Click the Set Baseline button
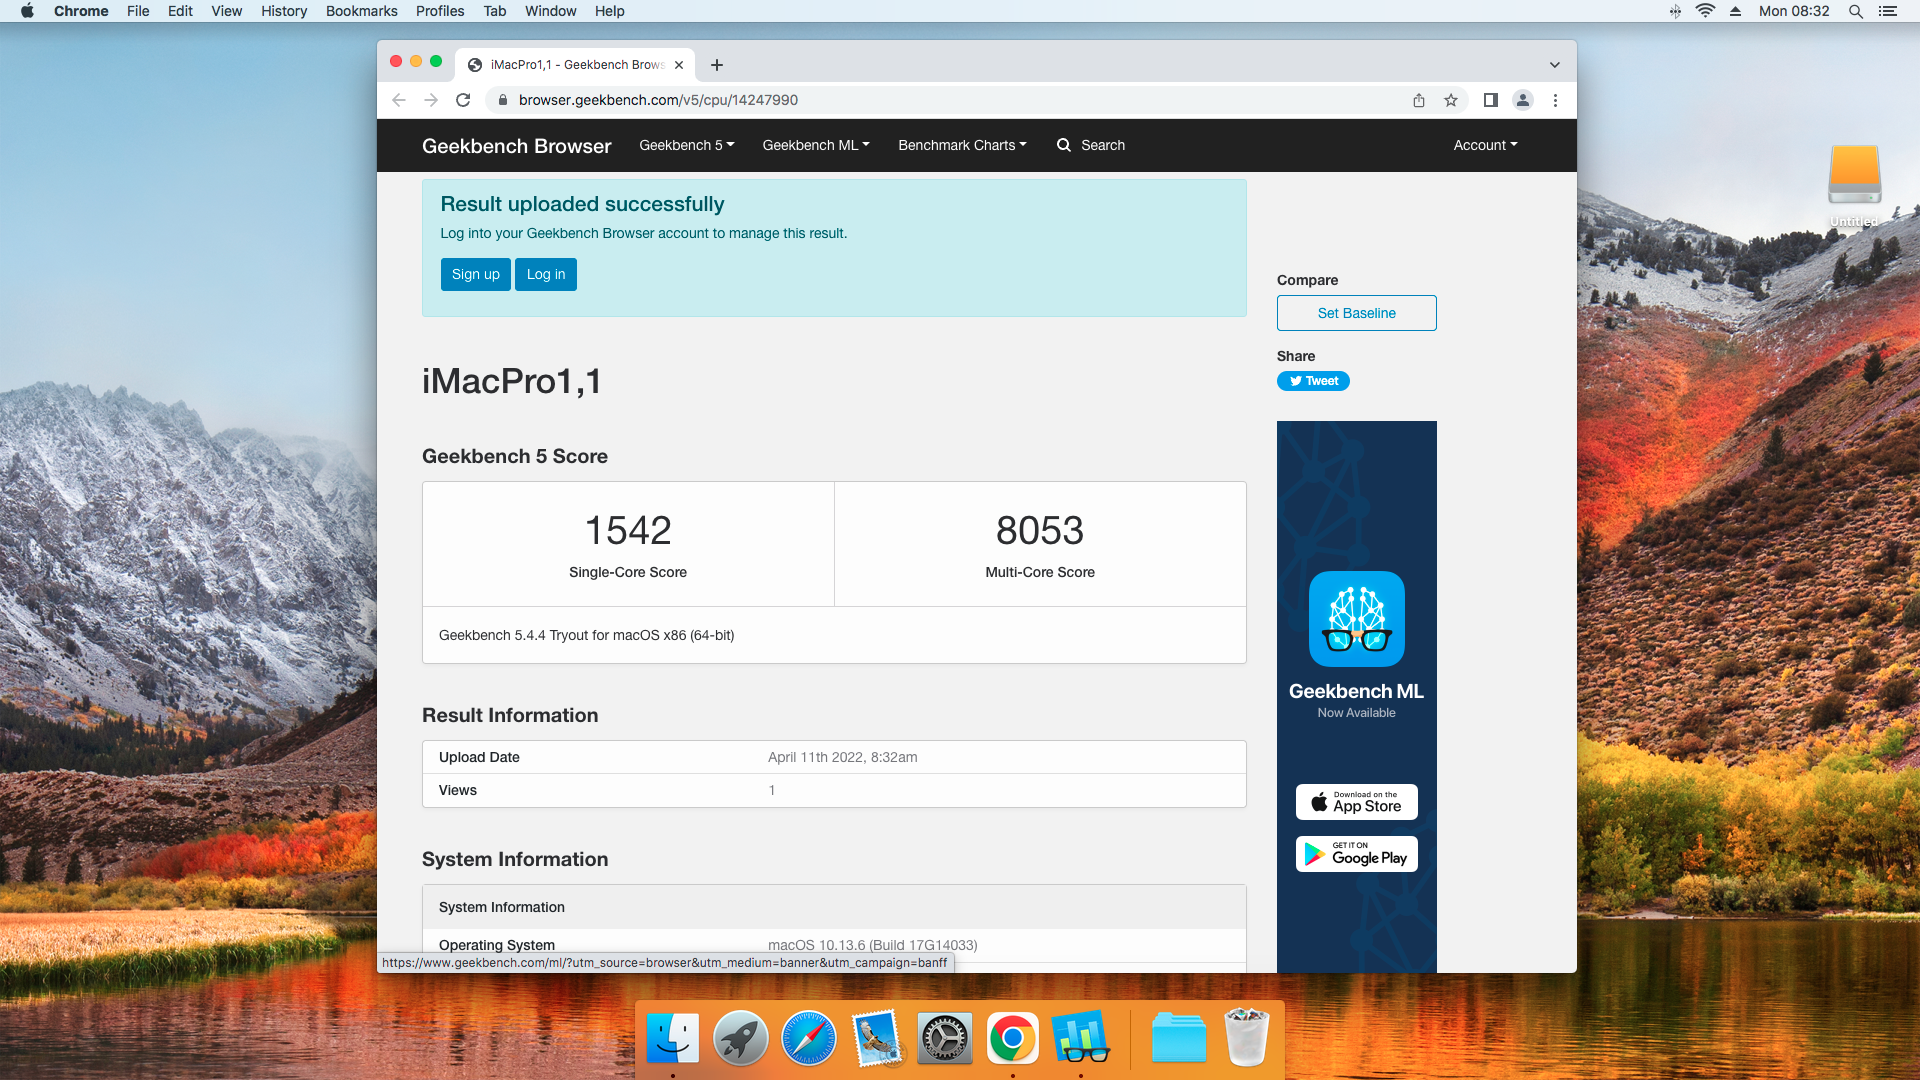The height and width of the screenshot is (1080, 1920). pyautogui.click(x=1356, y=313)
